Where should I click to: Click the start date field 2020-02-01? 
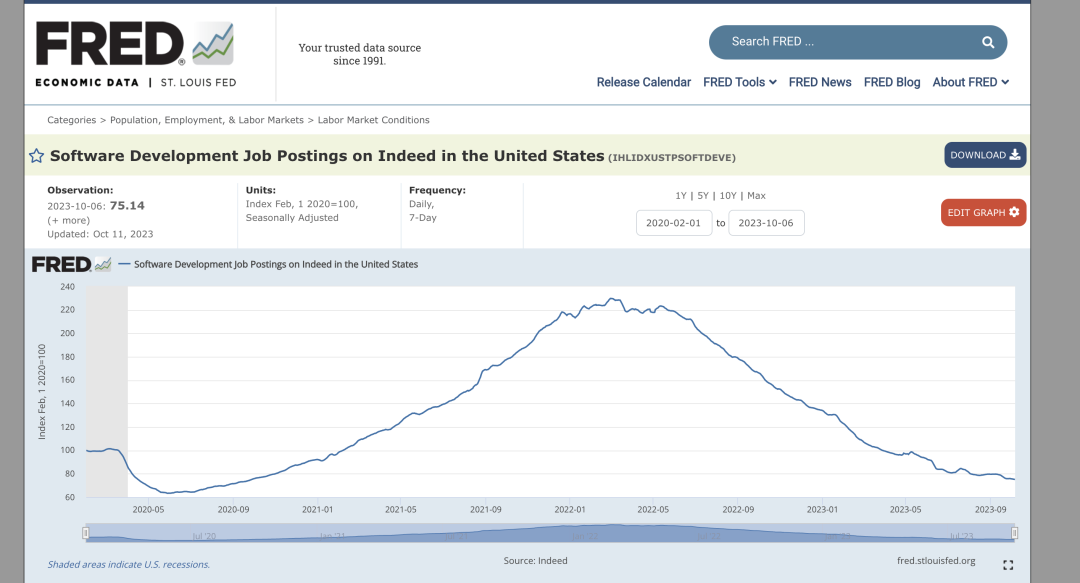pos(674,223)
